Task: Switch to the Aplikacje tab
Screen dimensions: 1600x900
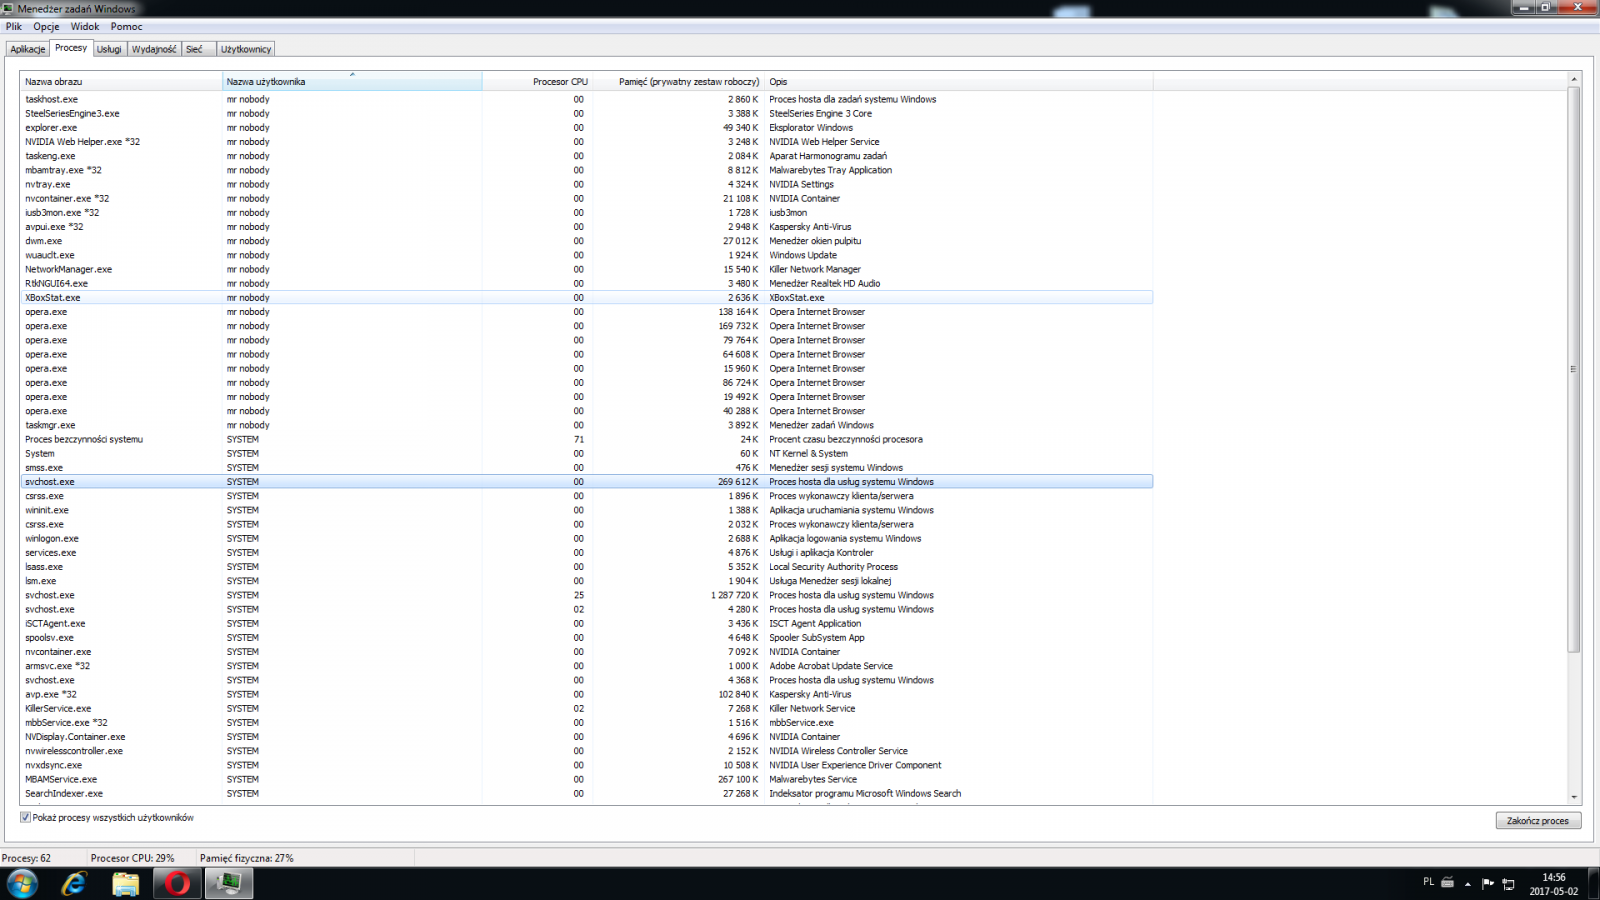Action: pos(28,49)
